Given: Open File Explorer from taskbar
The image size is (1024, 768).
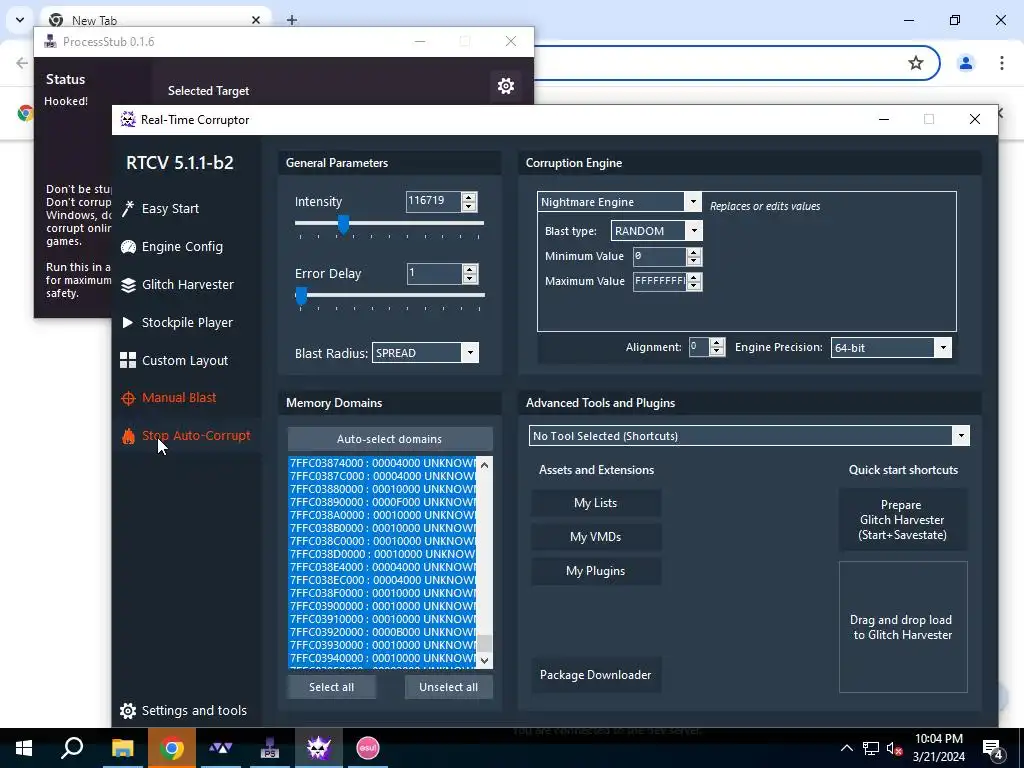Looking at the screenshot, I should pos(122,748).
